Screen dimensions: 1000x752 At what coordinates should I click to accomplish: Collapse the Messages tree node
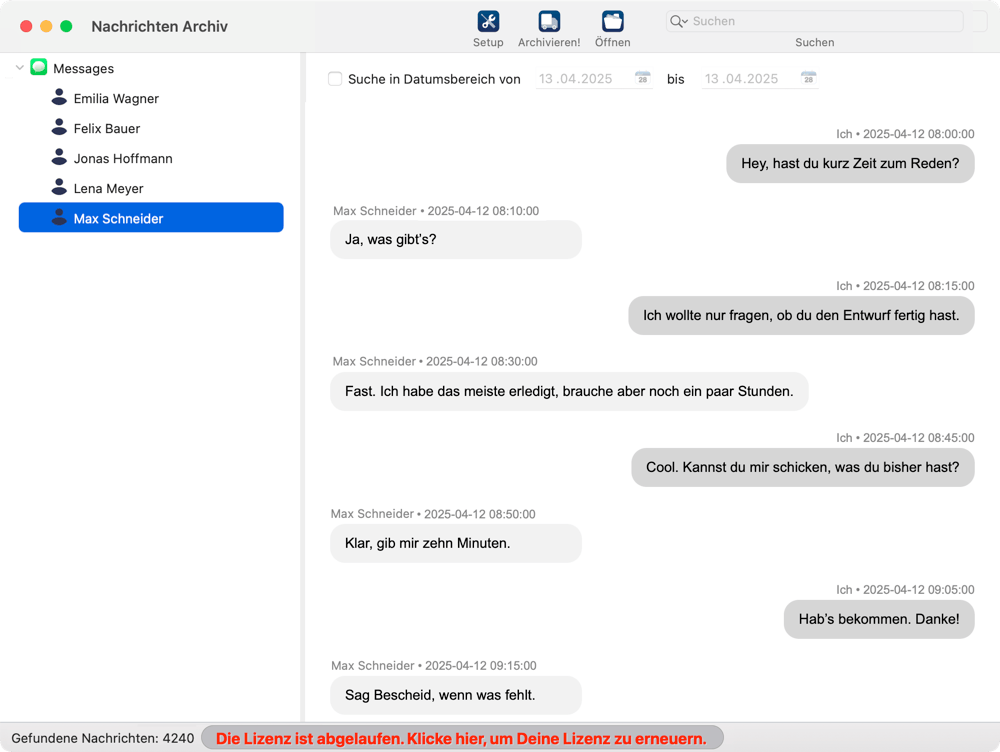20,68
